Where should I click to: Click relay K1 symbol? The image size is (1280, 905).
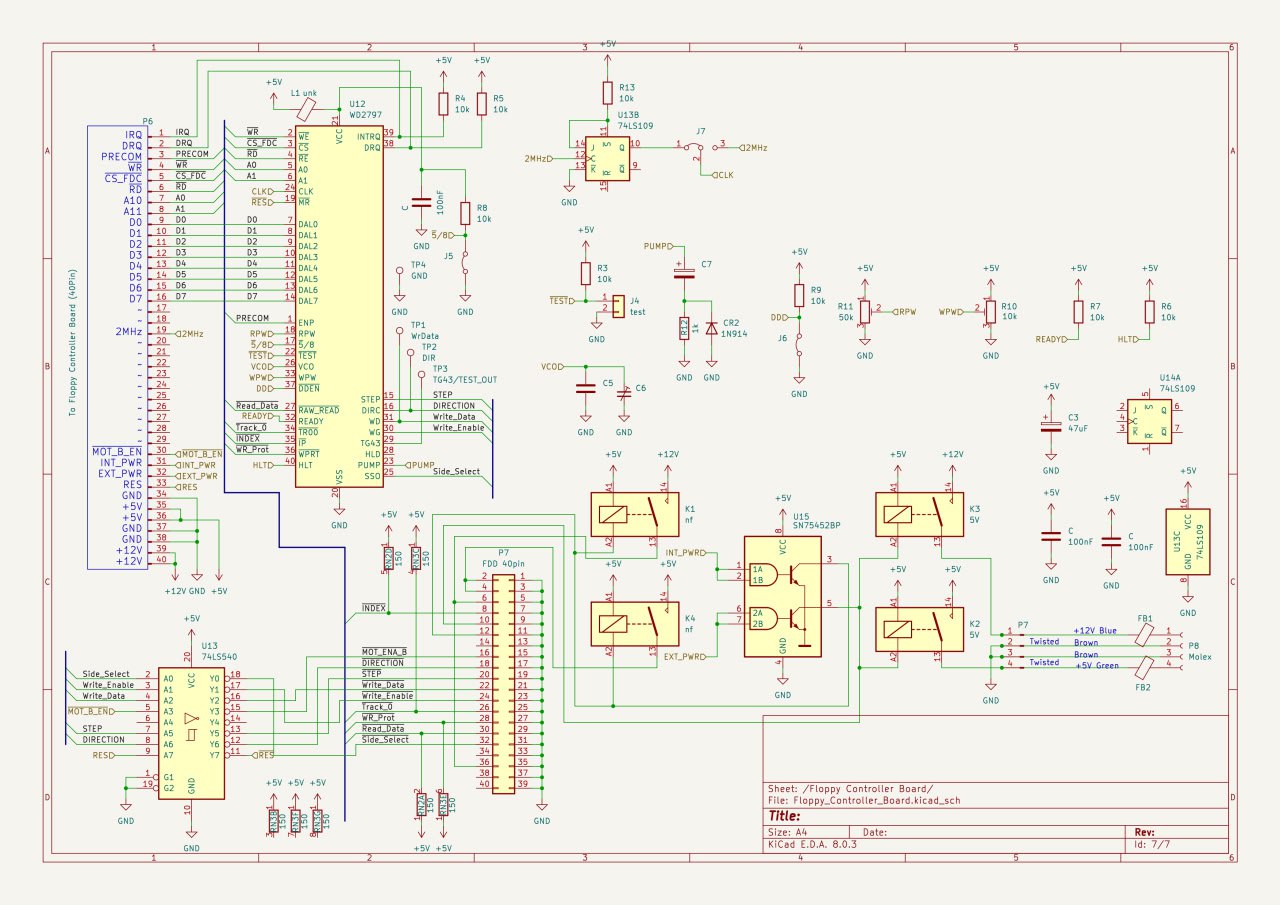pyautogui.click(x=633, y=516)
